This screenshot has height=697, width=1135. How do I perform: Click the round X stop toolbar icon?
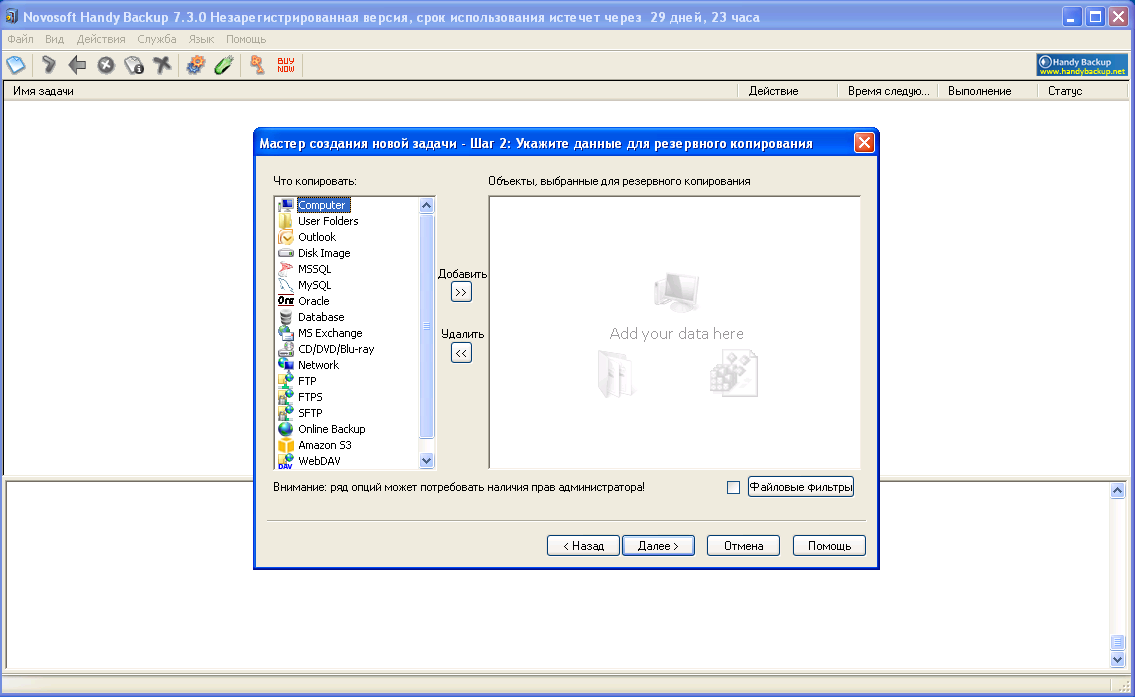pyautogui.click(x=106, y=65)
